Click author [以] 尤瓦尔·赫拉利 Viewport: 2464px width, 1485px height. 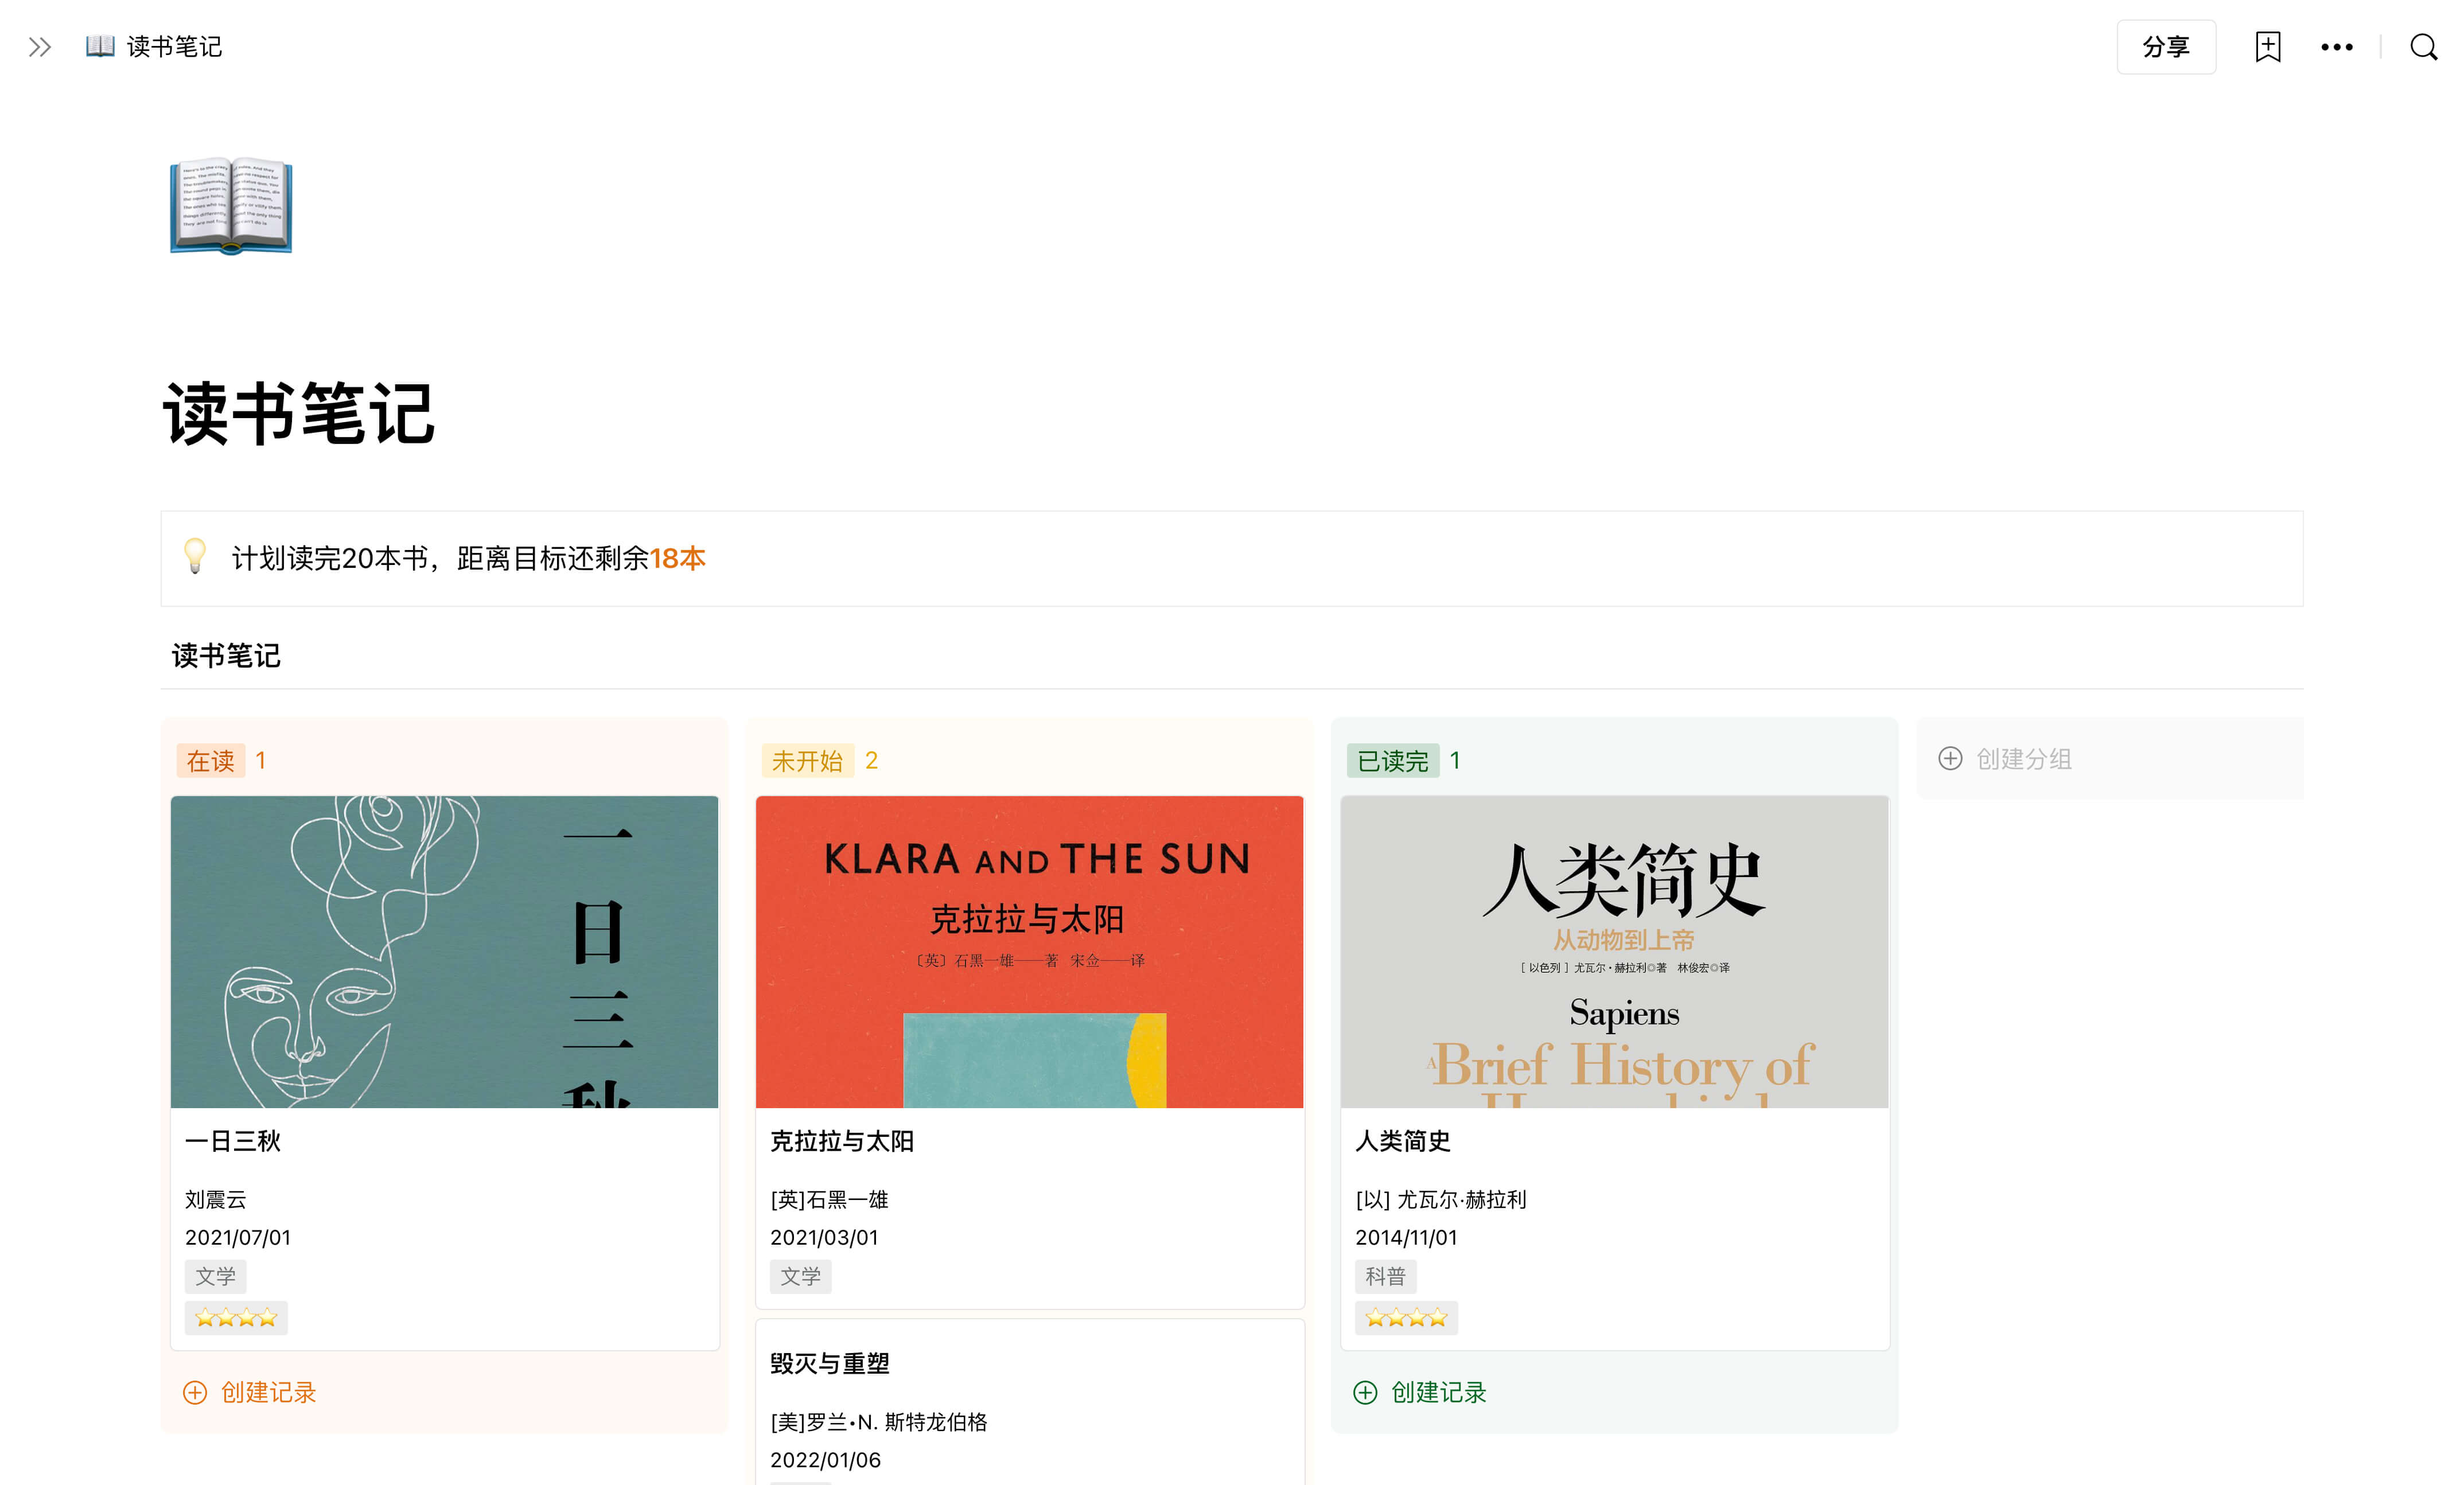(x=1440, y=1199)
